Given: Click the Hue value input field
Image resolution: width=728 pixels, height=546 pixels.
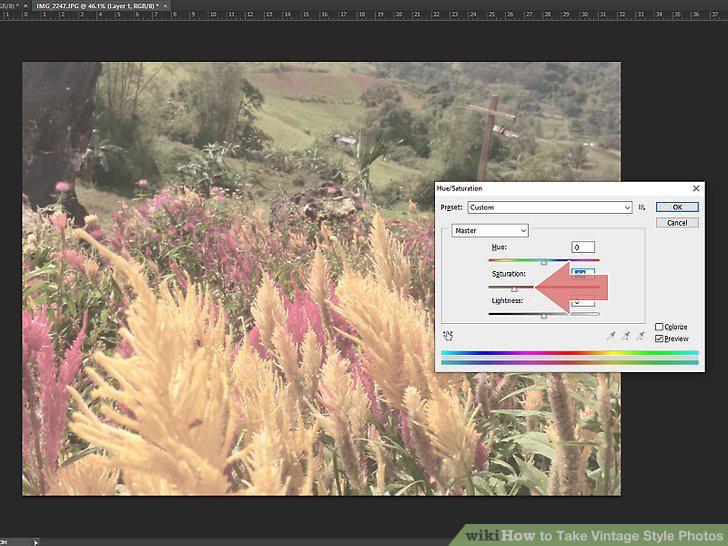Looking at the screenshot, I should click(583, 247).
